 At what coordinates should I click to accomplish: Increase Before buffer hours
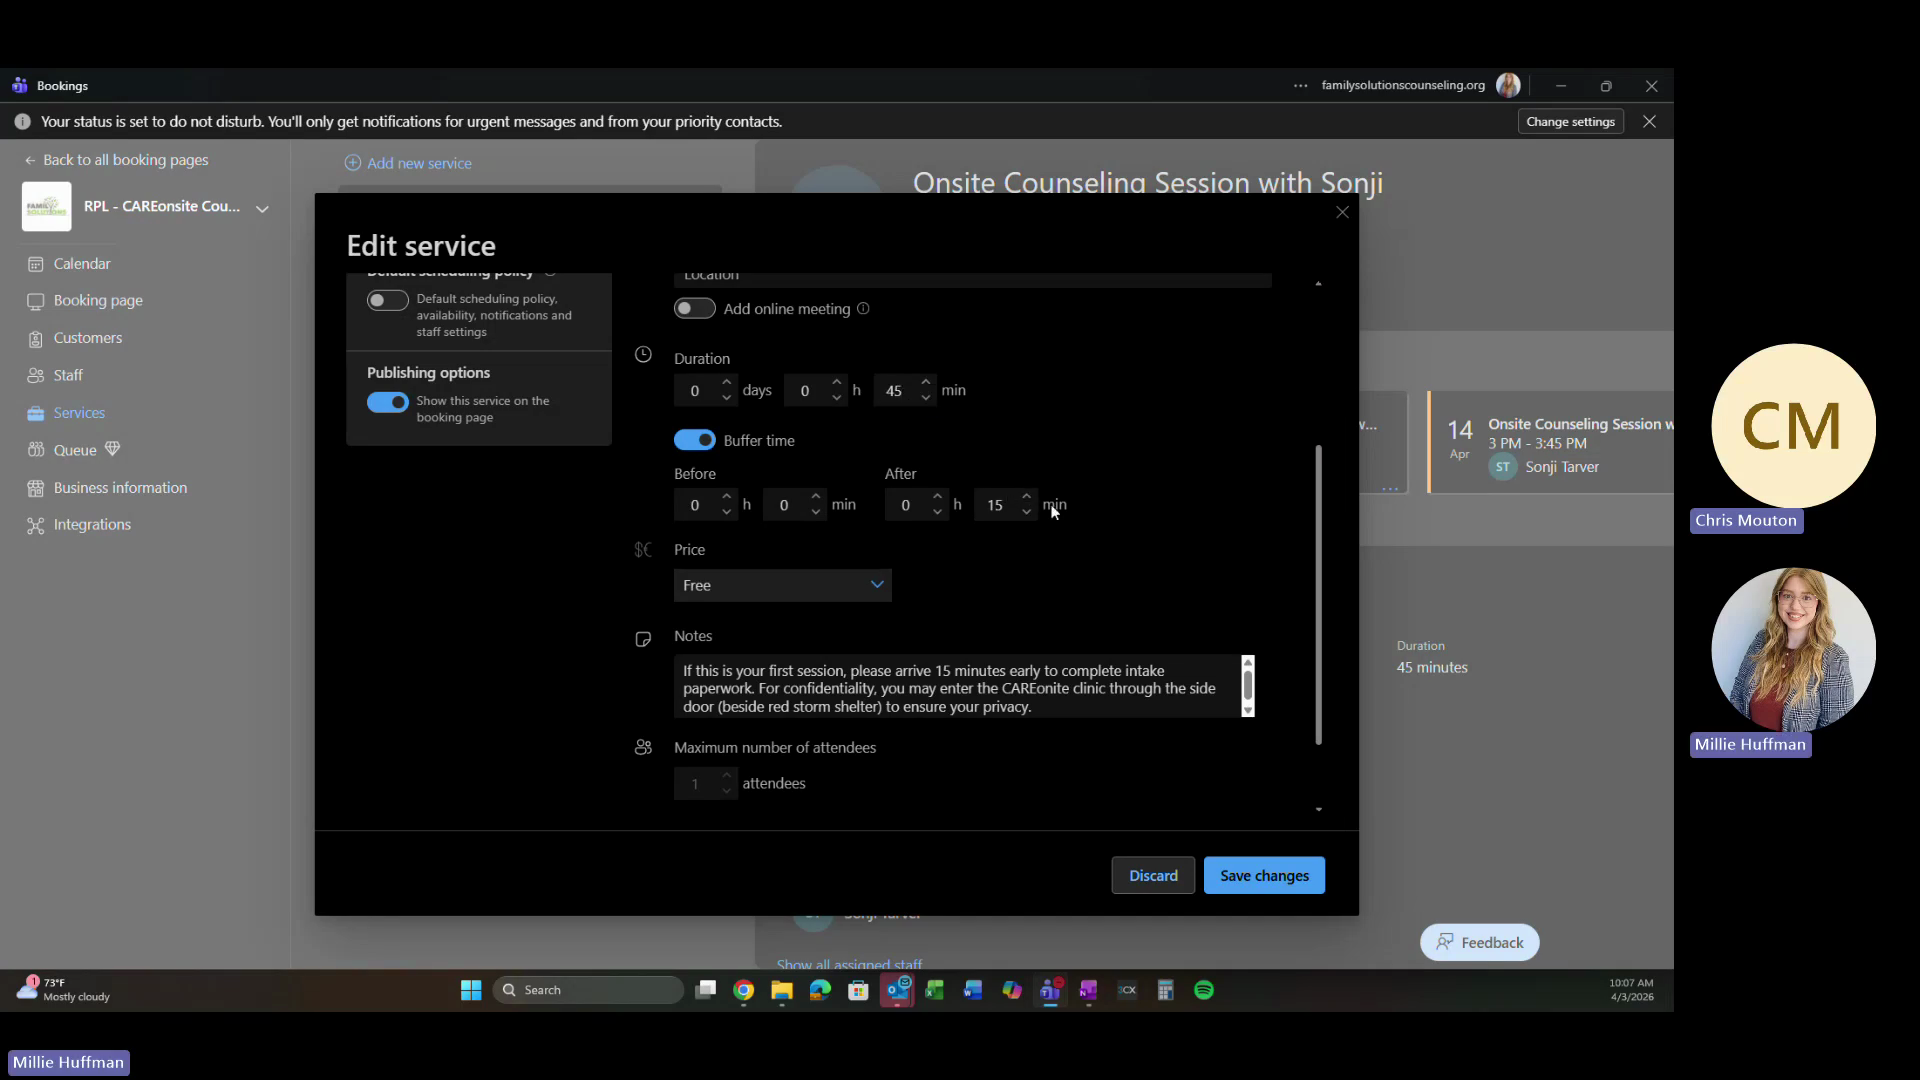(727, 497)
